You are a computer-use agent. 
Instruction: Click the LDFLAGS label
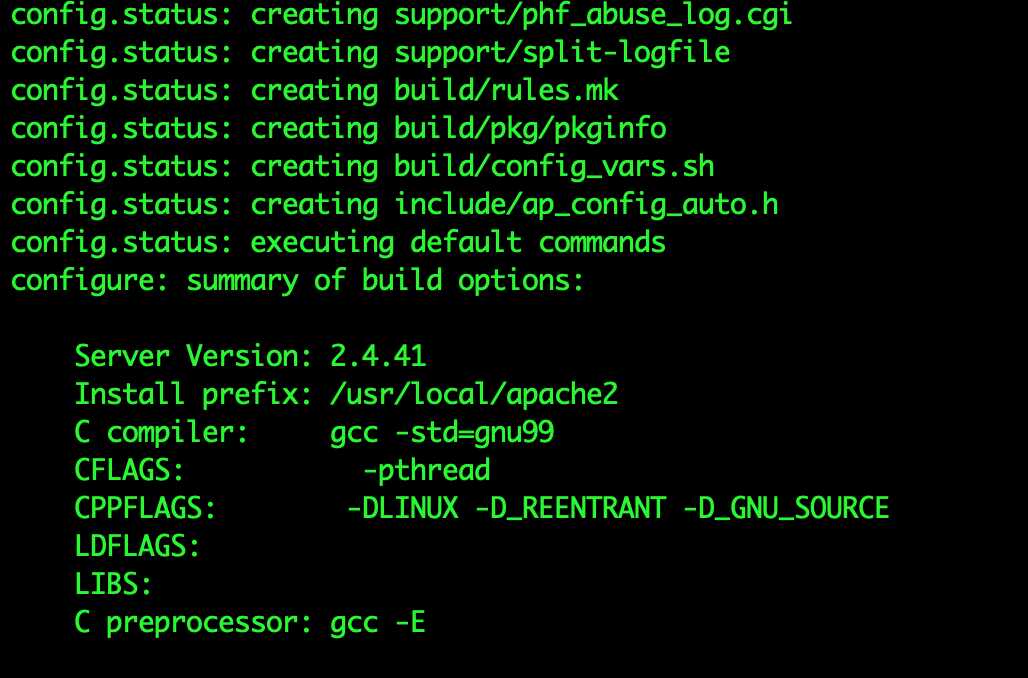click(139, 546)
